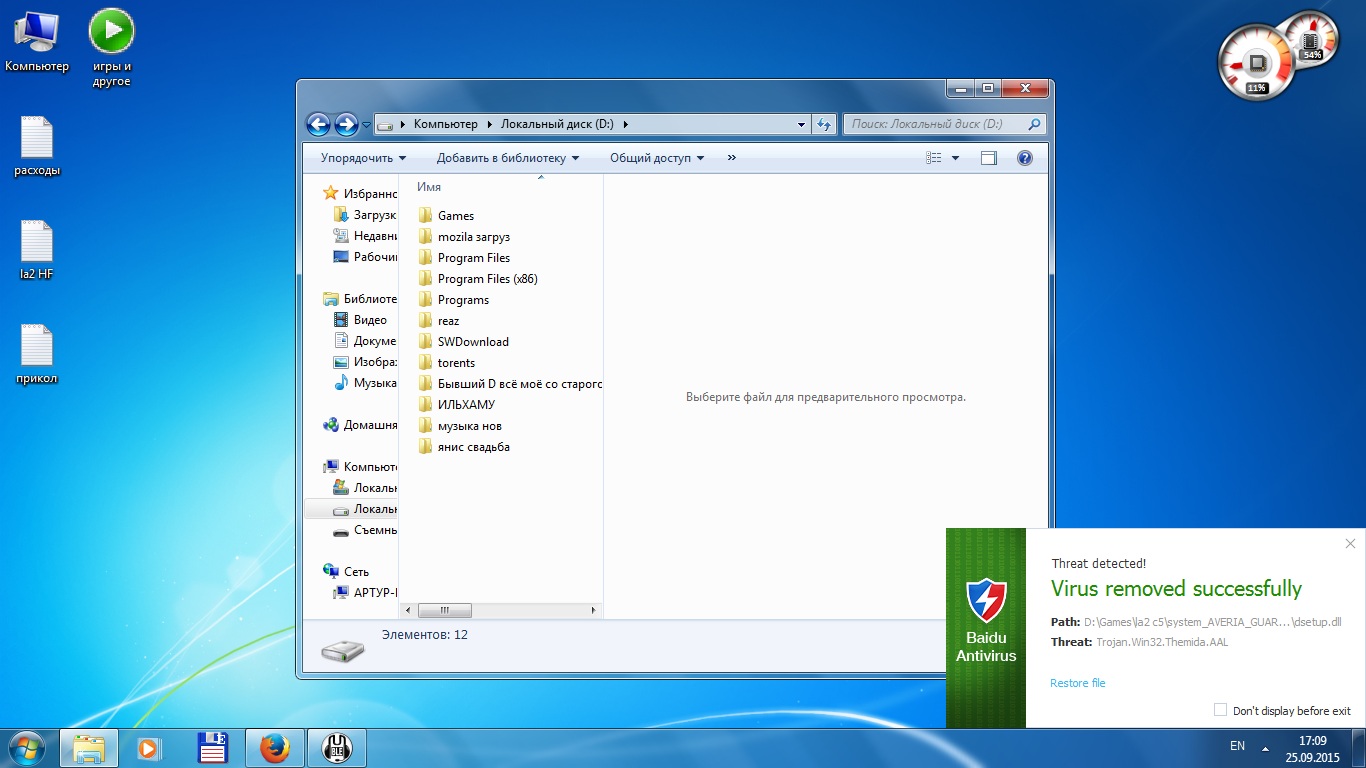Open Firefox from the taskbar
The width and height of the screenshot is (1366, 768).
tap(274, 747)
